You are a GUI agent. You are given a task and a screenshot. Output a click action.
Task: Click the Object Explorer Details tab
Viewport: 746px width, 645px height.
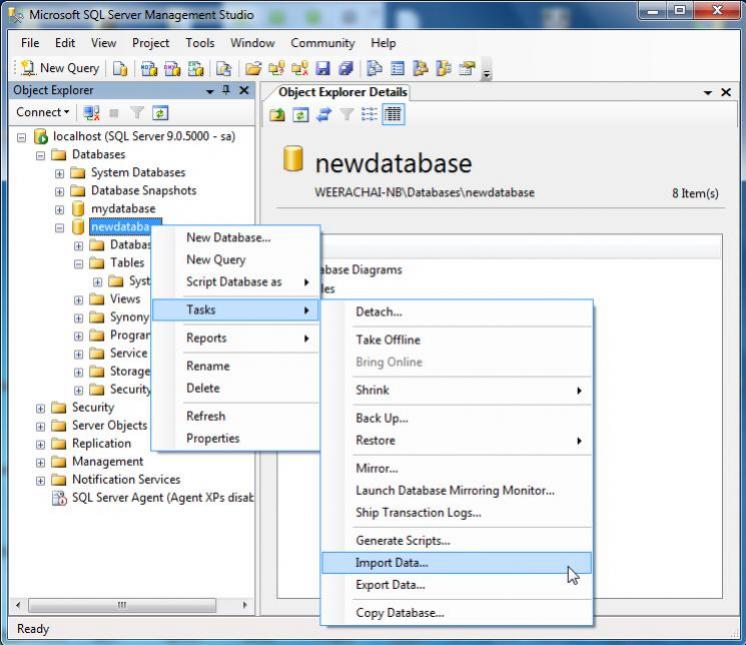tap(343, 92)
